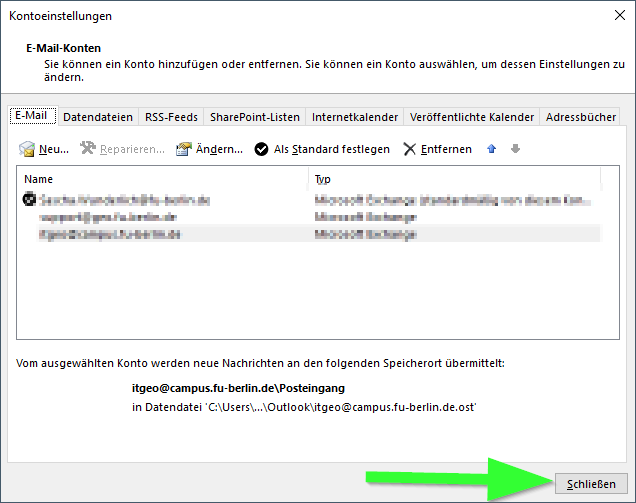Open the Internetkalender tab

tap(355, 117)
